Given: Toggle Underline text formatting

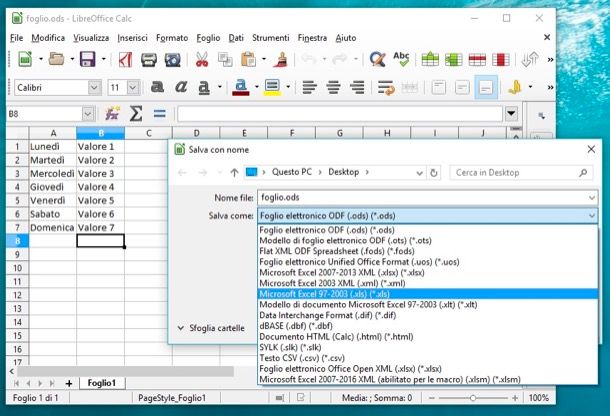Looking at the screenshot, I should [204, 88].
